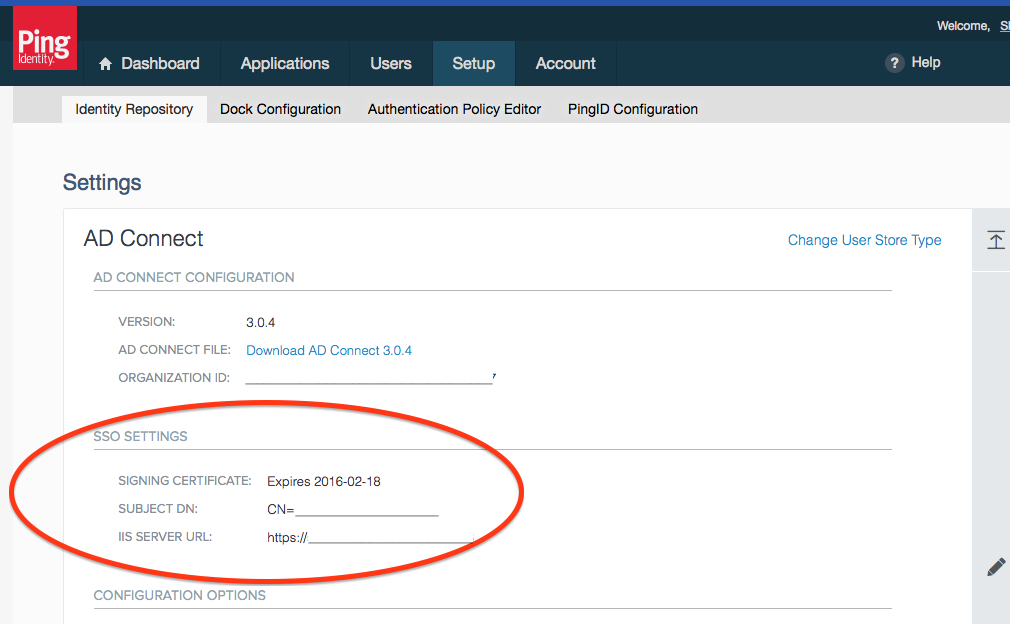
Task: Open the Help link text
Action: pyautogui.click(x=926, y=62)
